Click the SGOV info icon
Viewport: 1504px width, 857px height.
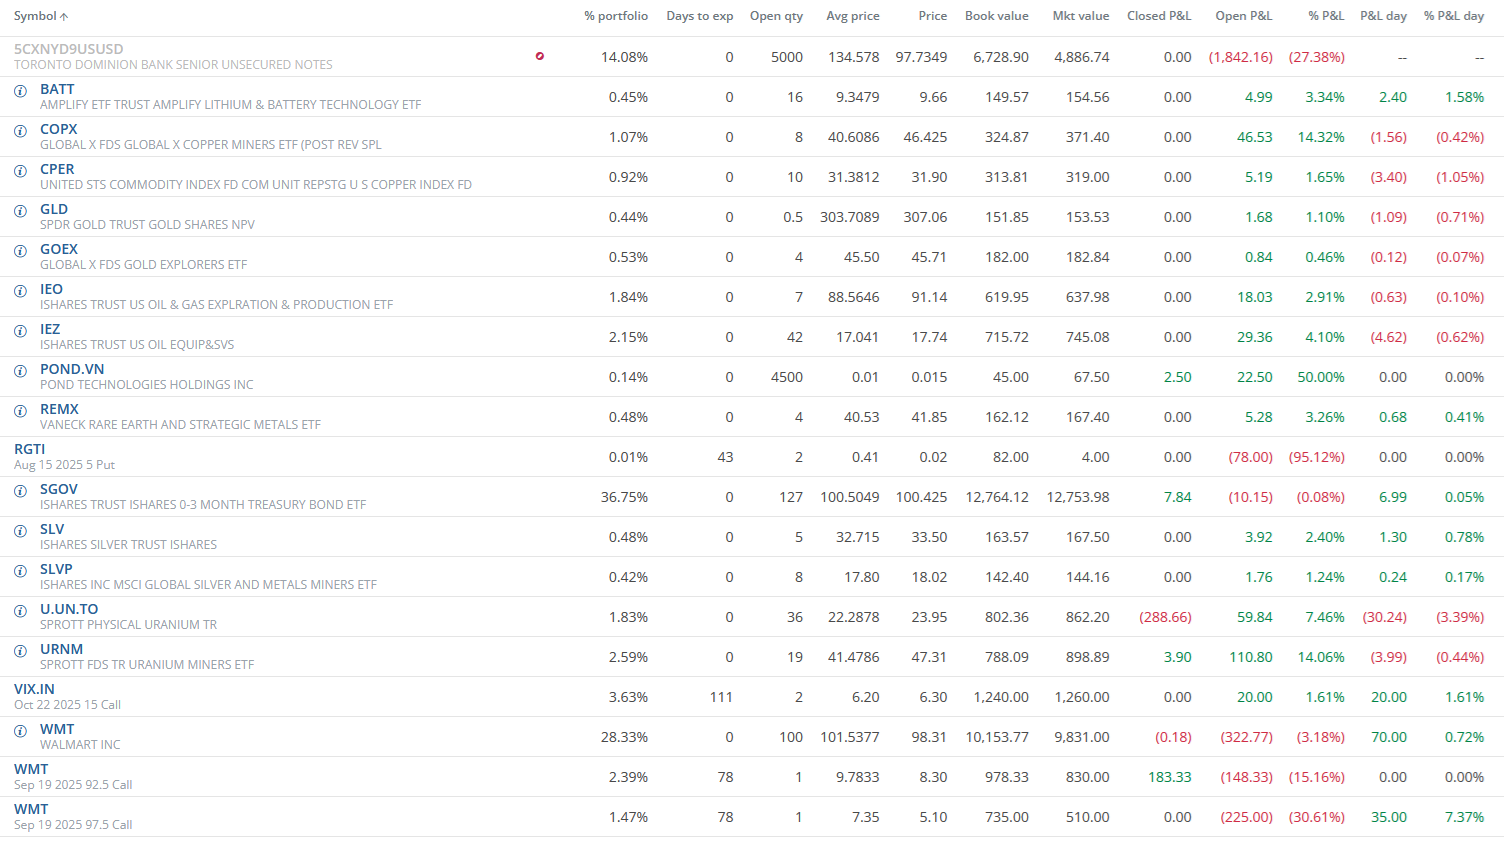(20, 491)
